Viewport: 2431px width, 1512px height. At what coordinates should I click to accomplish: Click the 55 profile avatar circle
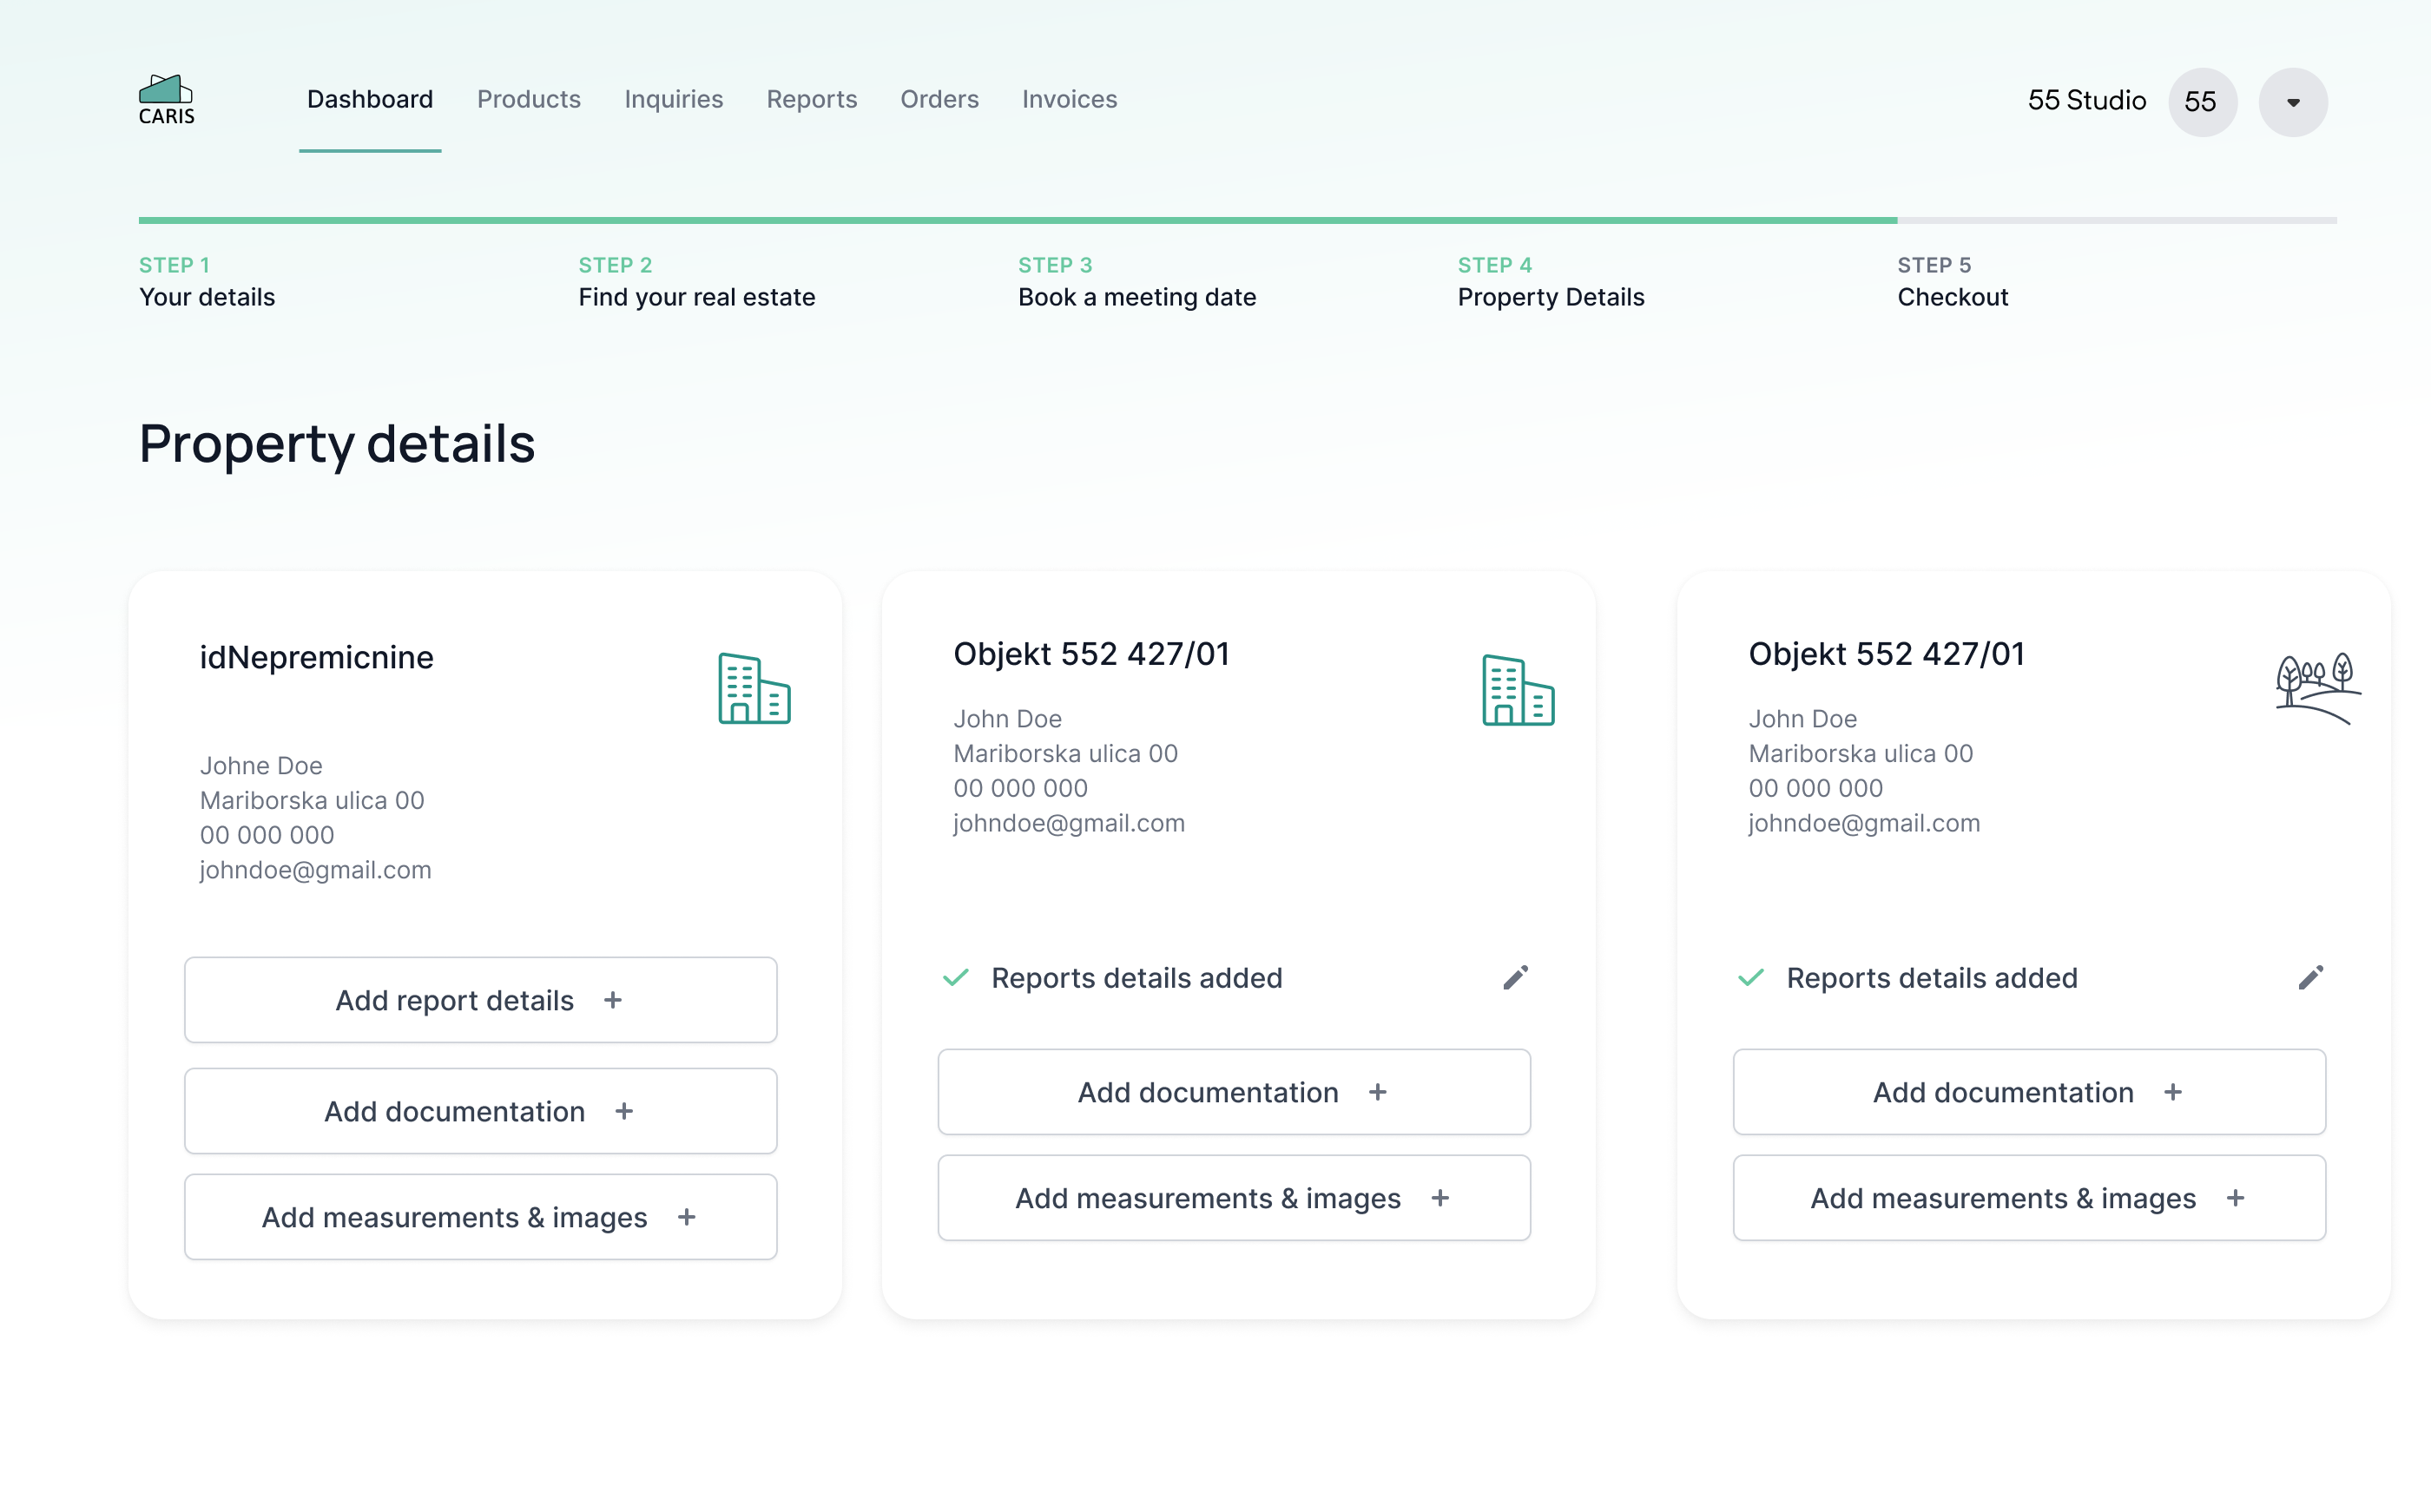tap(2202, 101)
